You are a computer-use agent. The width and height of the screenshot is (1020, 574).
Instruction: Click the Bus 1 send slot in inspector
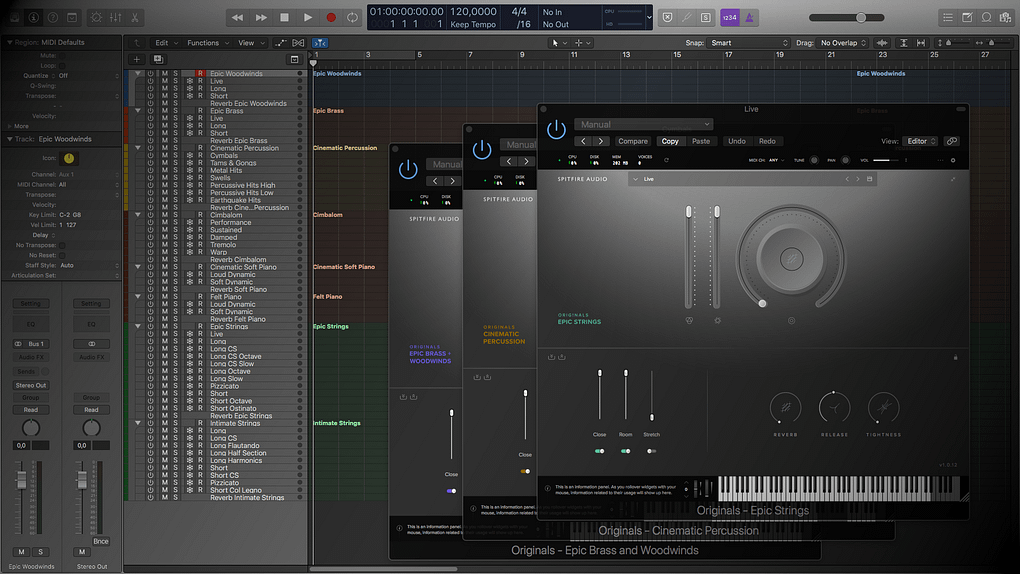[31, 344]
